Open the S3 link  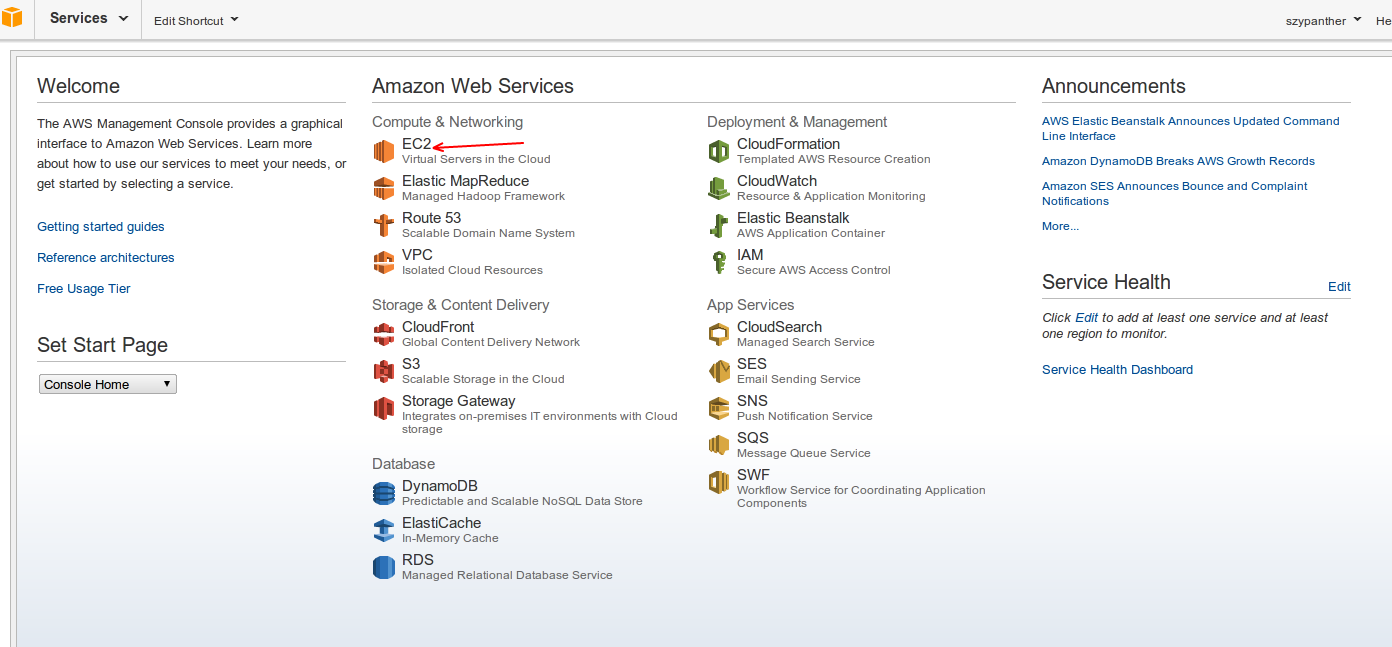click(x=411, y=364)
